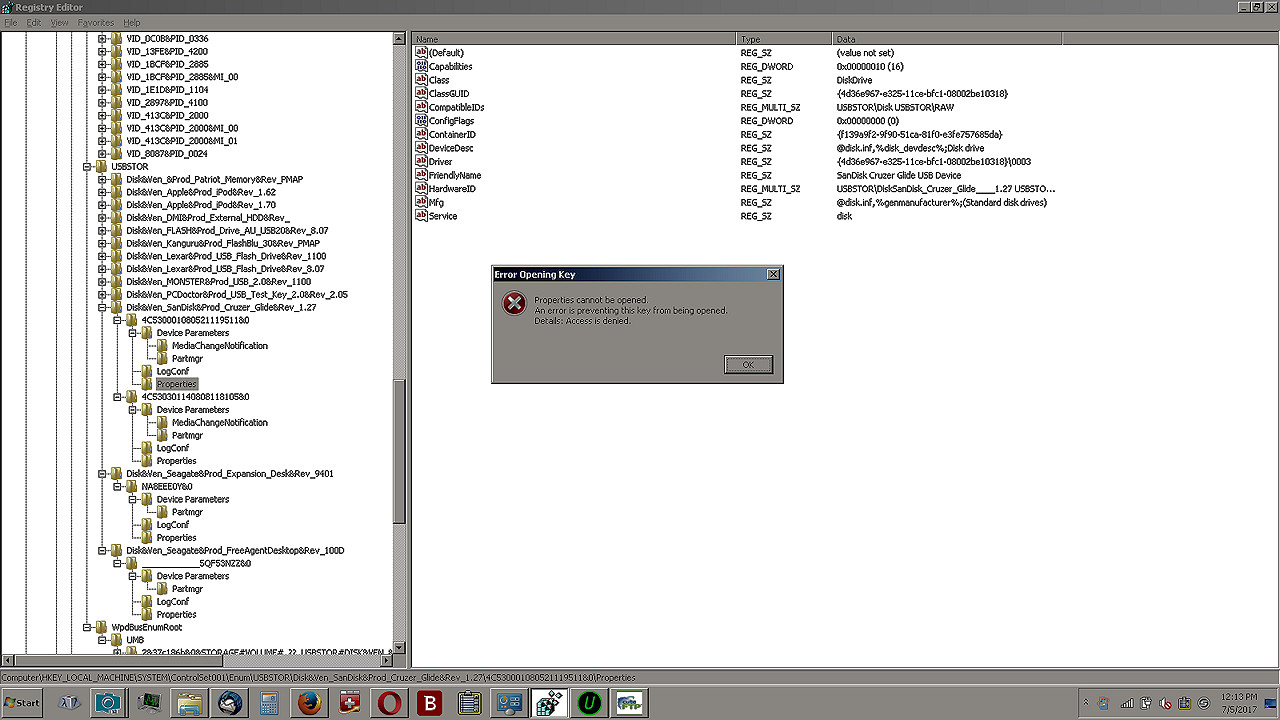Click the registry path in status bar
Screen dimensions: 1280x720
(318, 677)
